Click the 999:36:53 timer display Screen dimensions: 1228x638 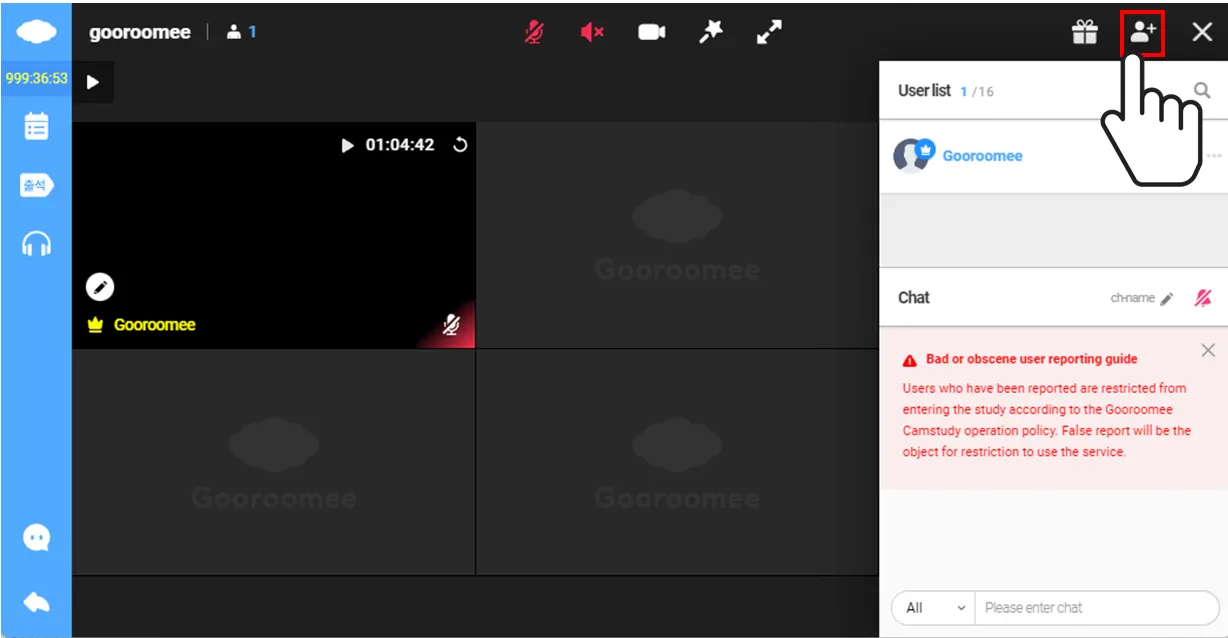pos(36,78)
